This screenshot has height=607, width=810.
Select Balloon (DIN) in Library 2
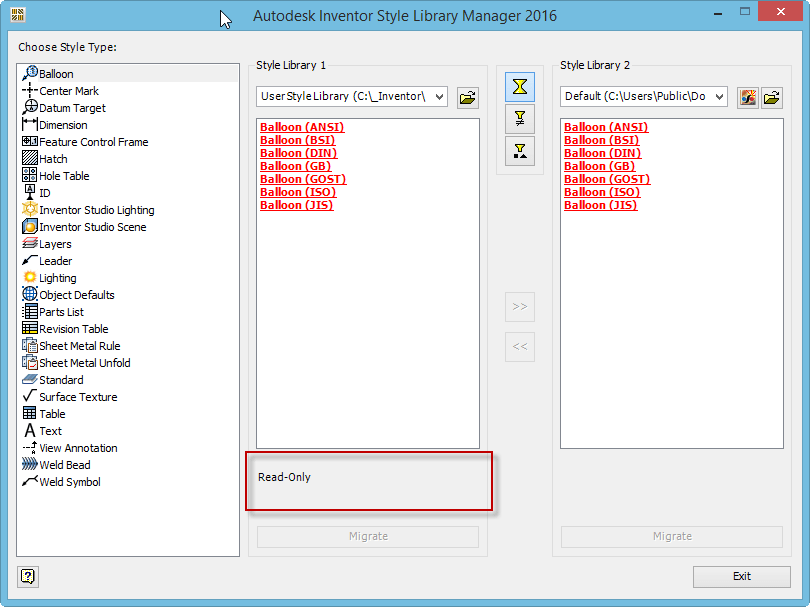pyautogui.click(x=602, y=153)
